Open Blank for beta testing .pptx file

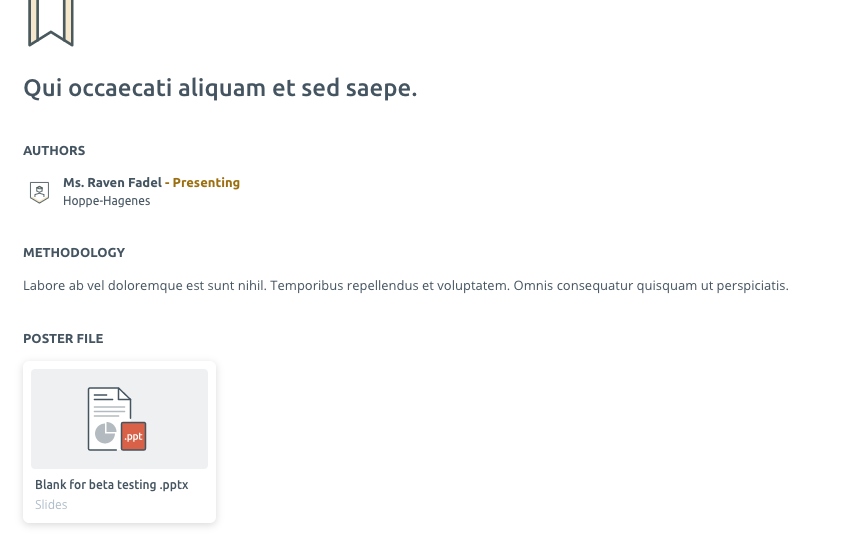[111, 485]
